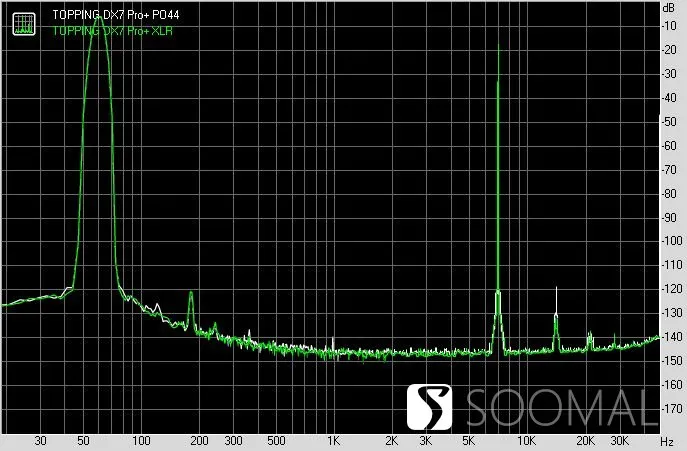Screen dimensions: 687x451
Task: Click the "-170" dB axis label
Action: pyautogui.click(x=672, y=409)
